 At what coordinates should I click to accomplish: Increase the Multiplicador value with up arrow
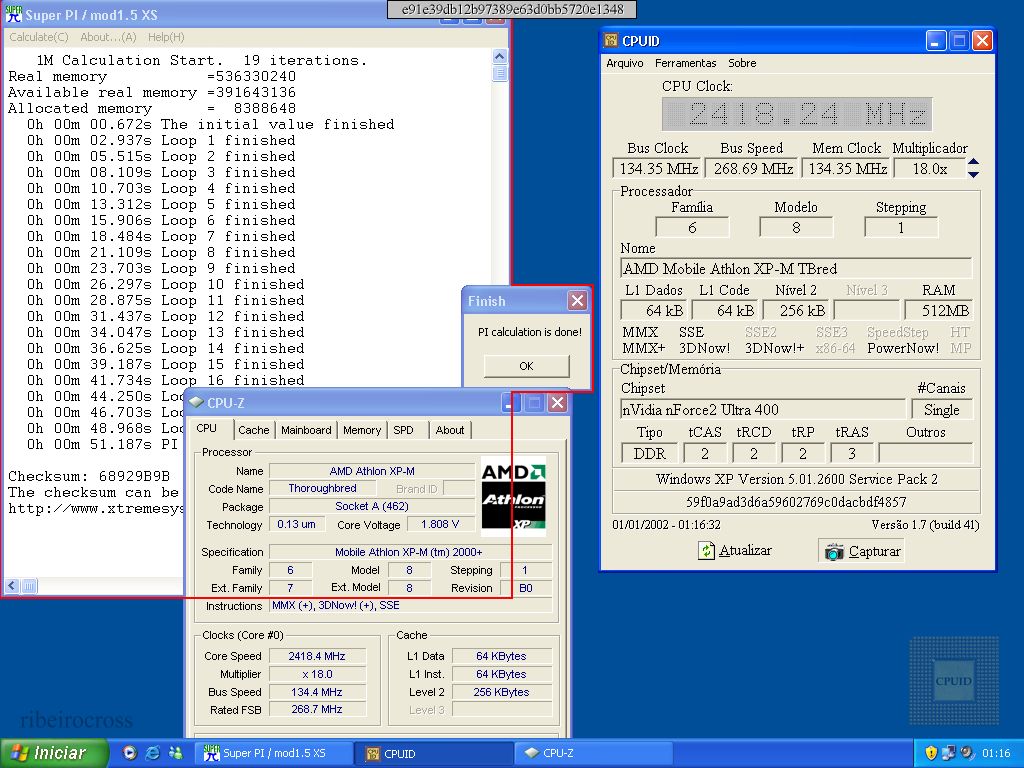click(973, 163)
